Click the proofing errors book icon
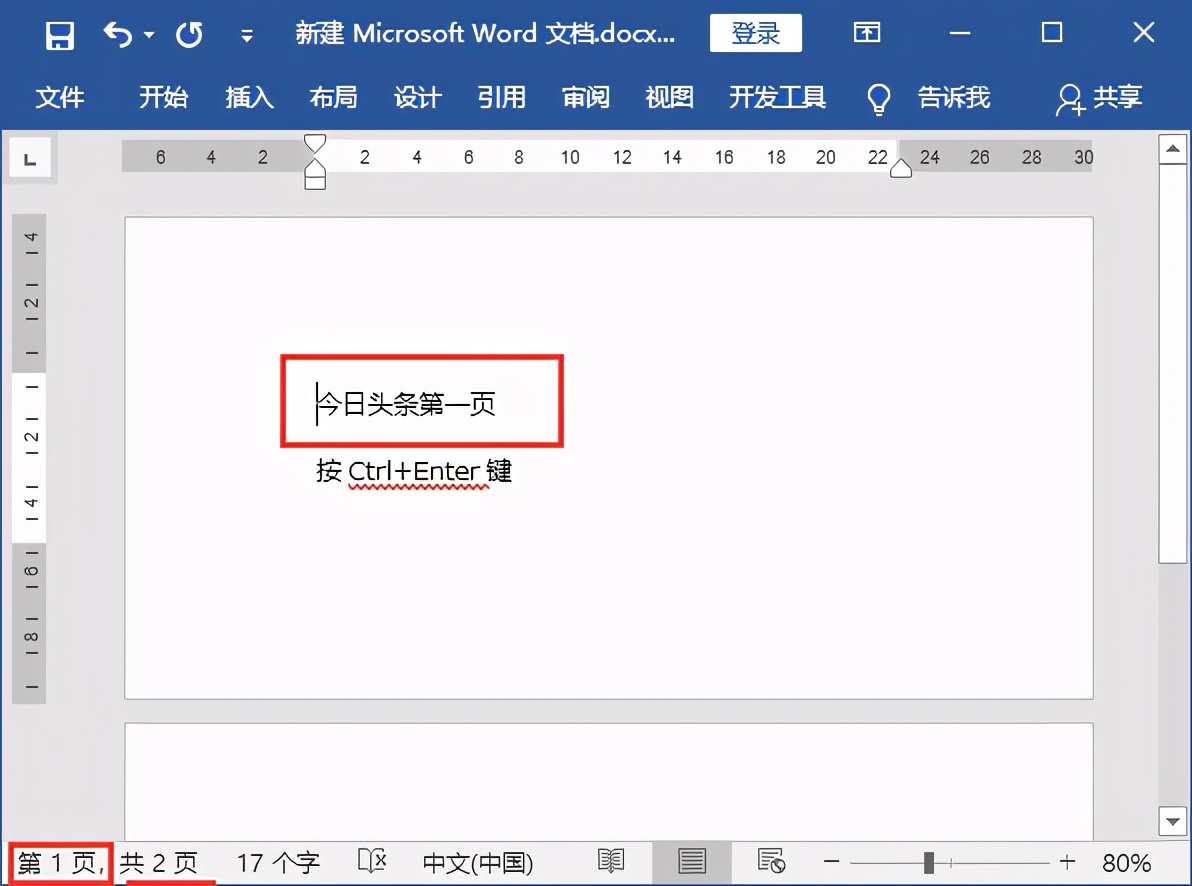The height and width of the screenshot is (886, 1192). [x=372, y=861]
